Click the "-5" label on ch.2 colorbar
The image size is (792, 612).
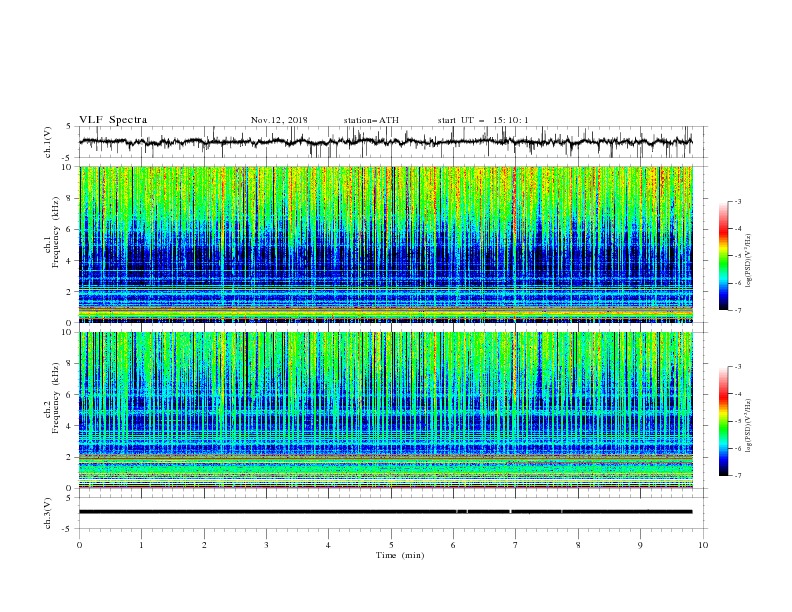pos(738,421)
